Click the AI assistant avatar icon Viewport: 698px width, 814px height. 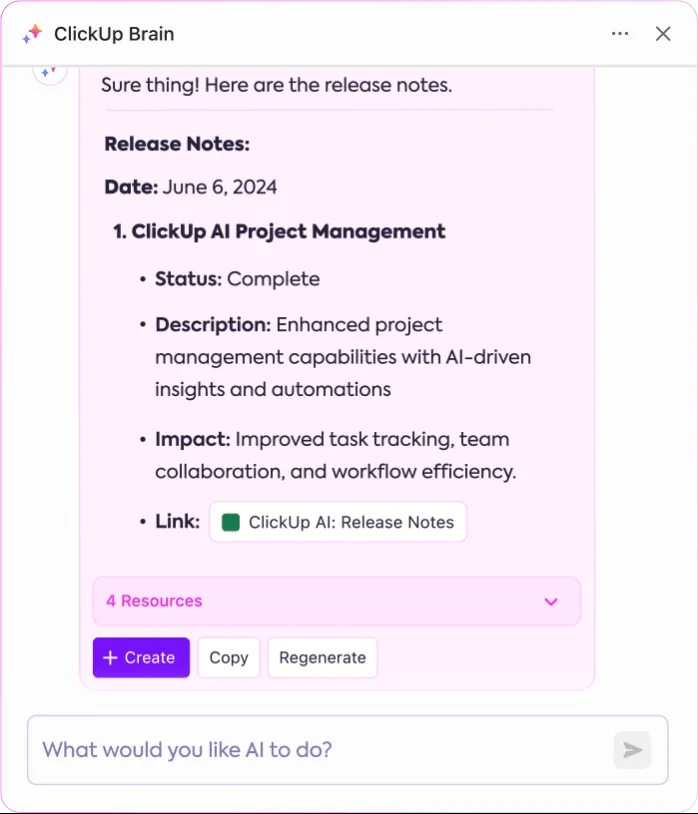50,72
